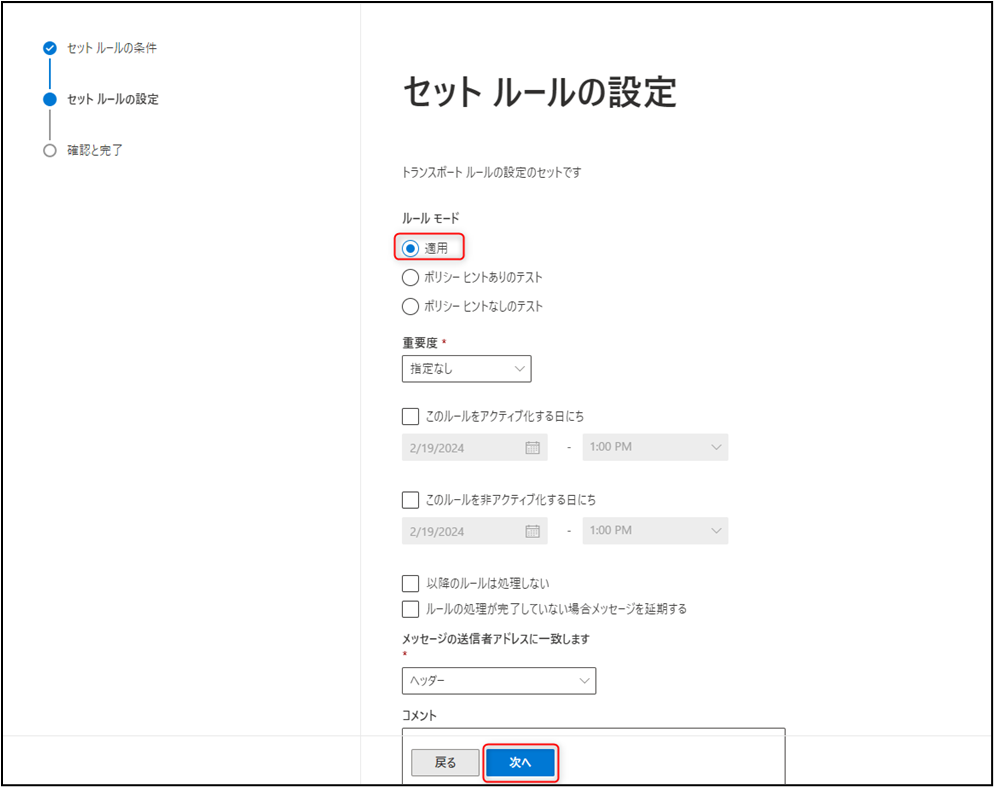Select the 適用 rule mode option
The width and height of the screenshot is (994, 787).
coord(411,246)
